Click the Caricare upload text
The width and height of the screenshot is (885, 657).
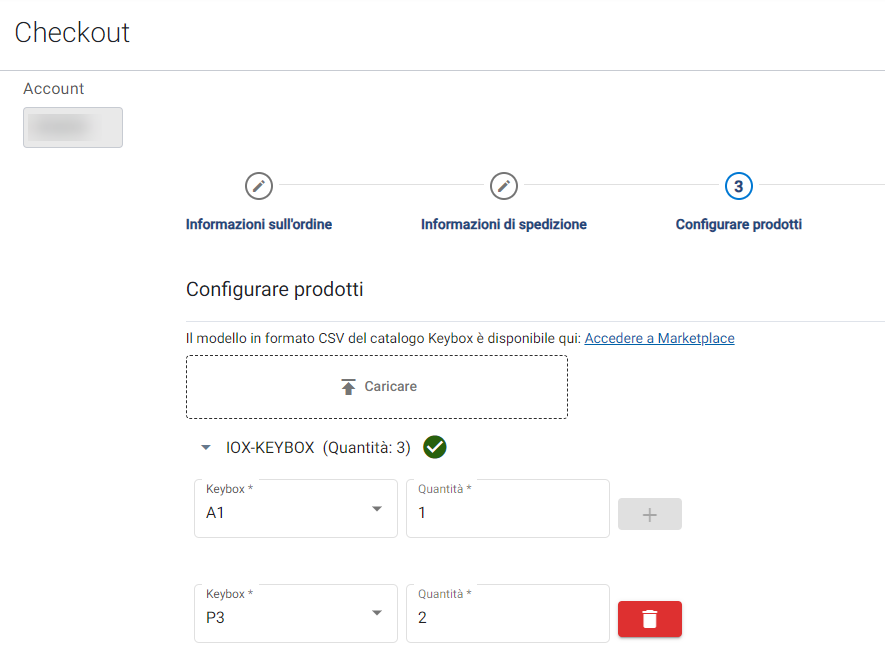pyautogui.click(x=390, y=387)
